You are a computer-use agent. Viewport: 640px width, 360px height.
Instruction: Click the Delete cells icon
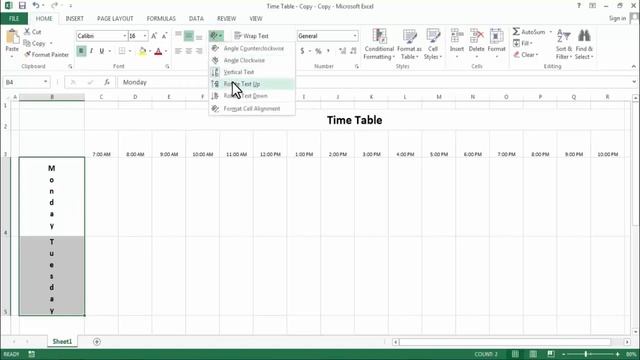pyautogui.click(x=476, y=37)
